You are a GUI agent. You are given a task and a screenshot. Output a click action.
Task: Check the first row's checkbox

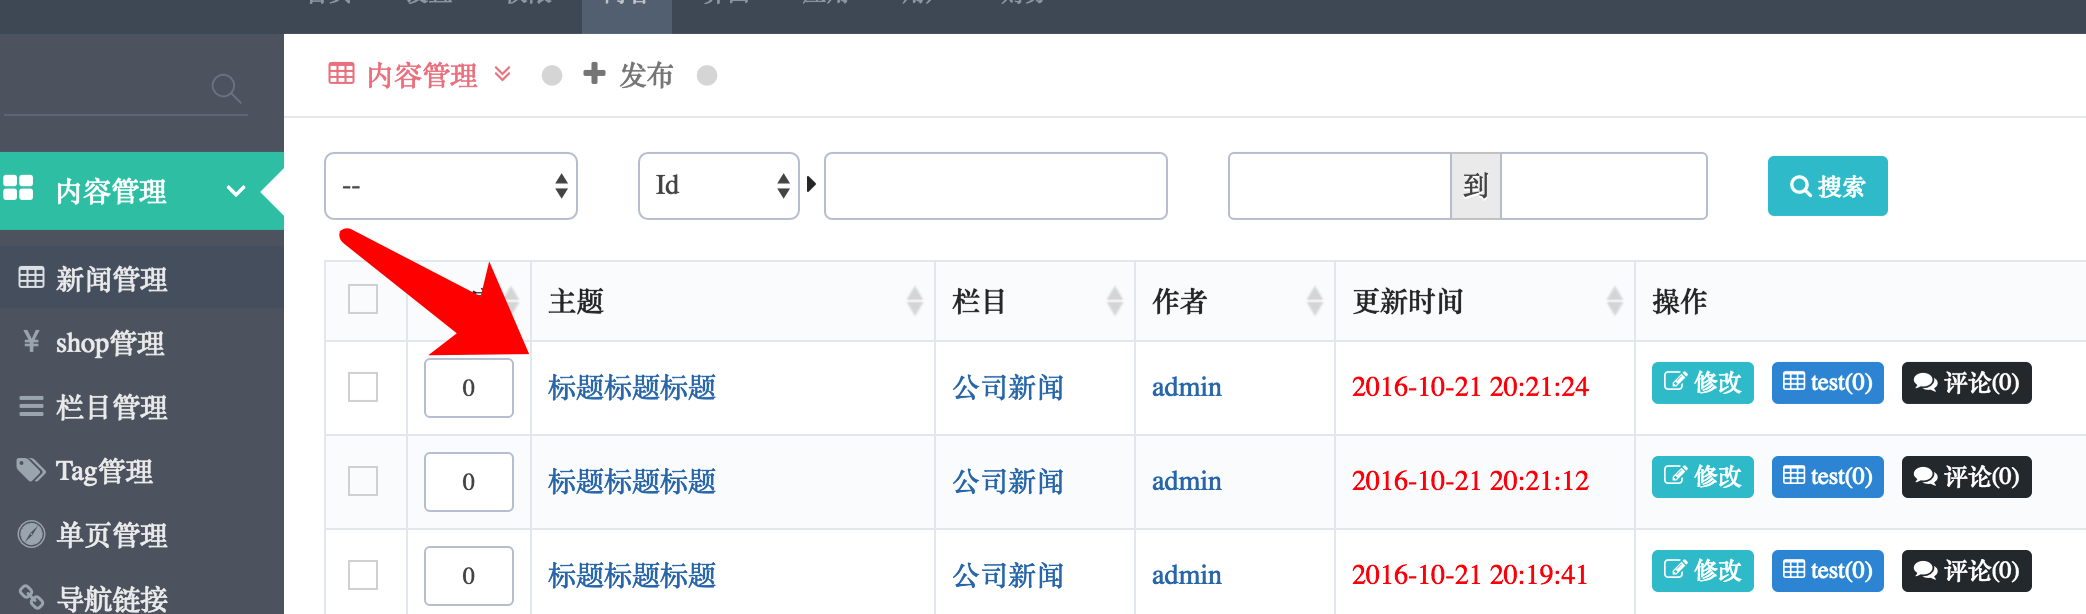tap(363, 387)
